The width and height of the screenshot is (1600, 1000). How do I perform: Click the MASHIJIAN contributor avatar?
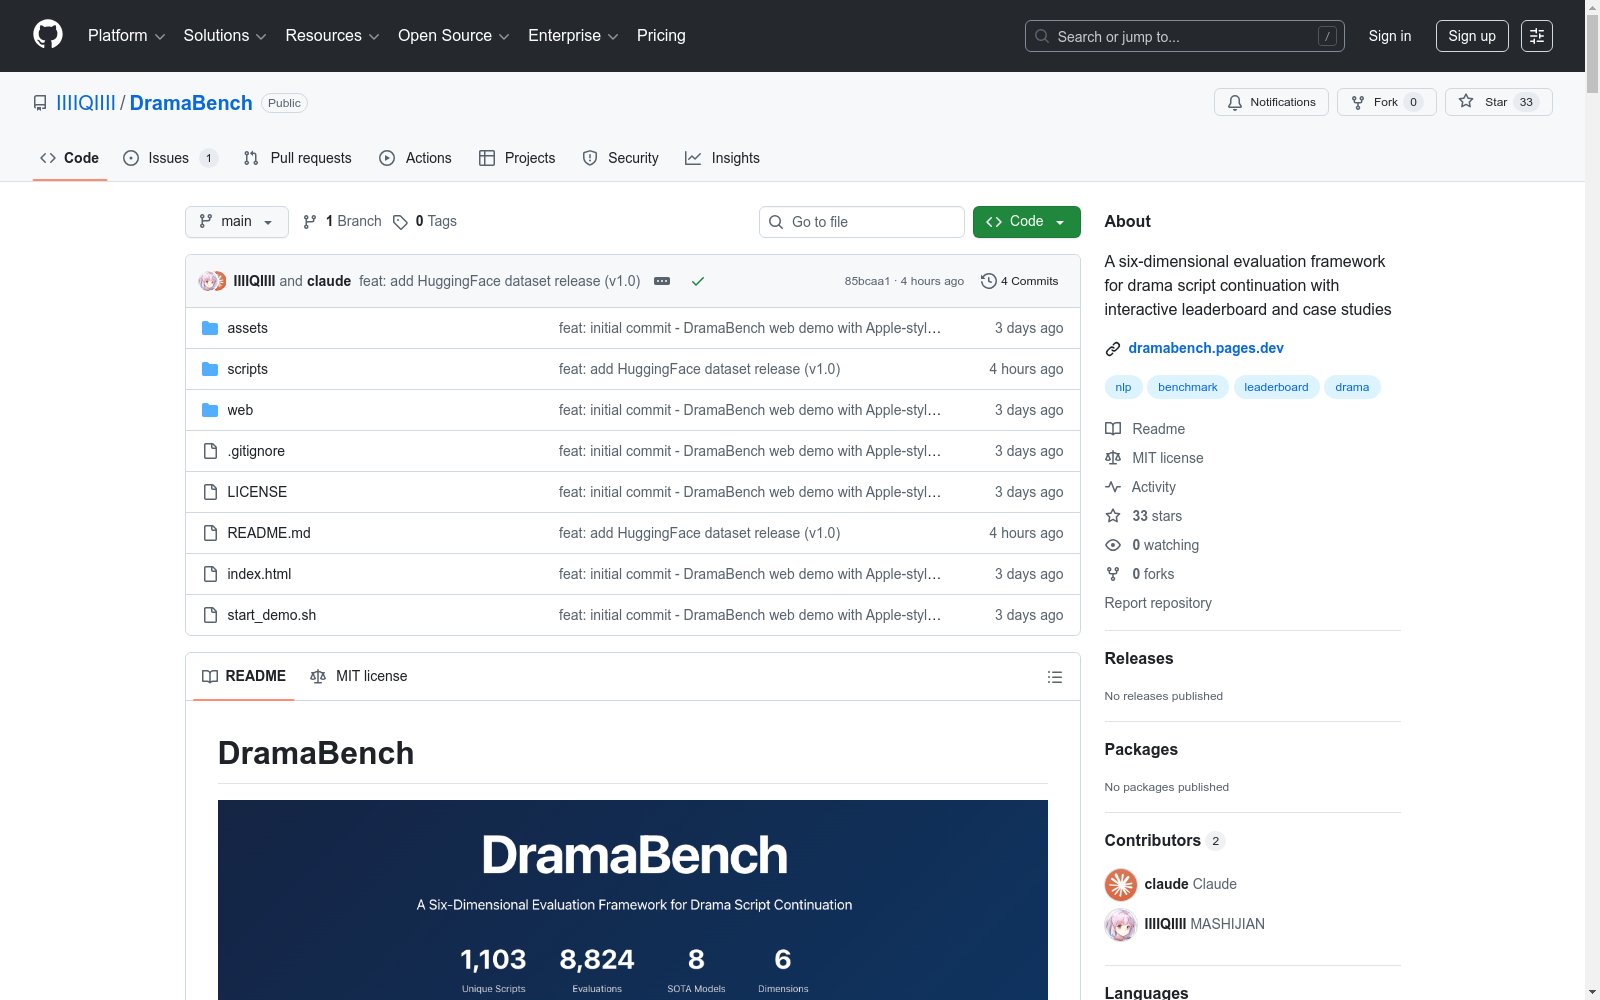(1121, 924)
